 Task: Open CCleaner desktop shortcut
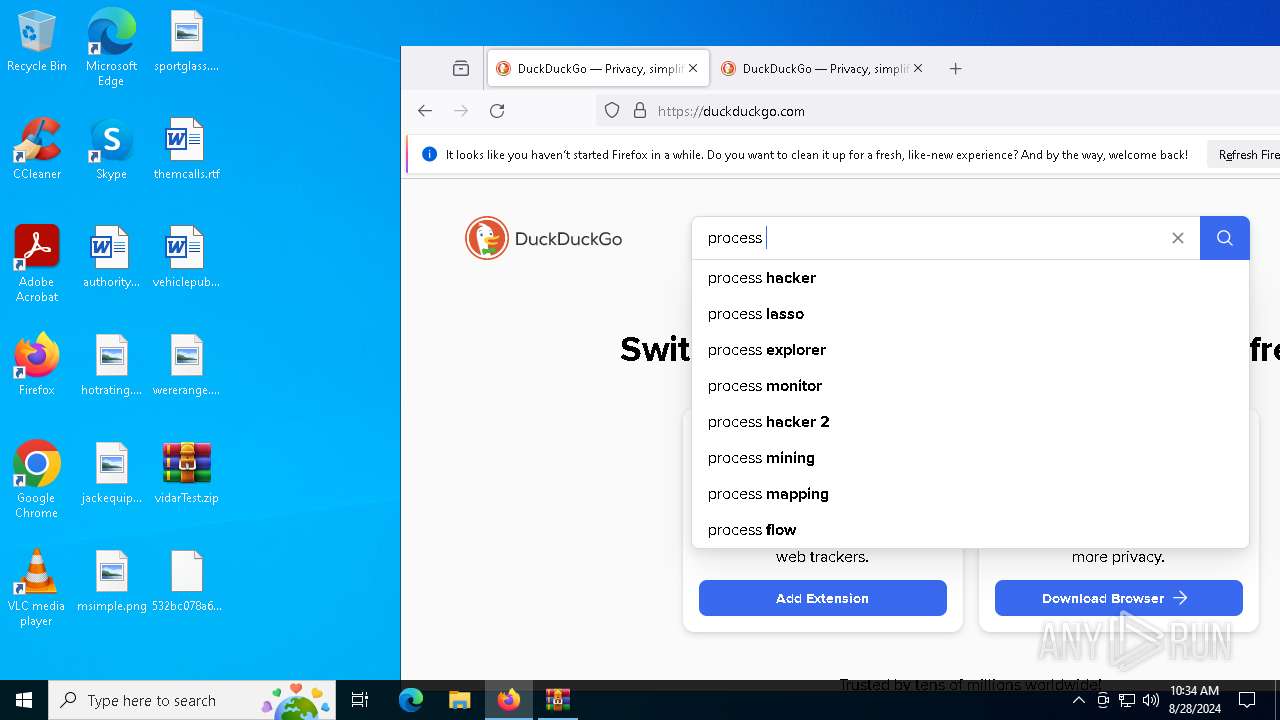(37, 150)
